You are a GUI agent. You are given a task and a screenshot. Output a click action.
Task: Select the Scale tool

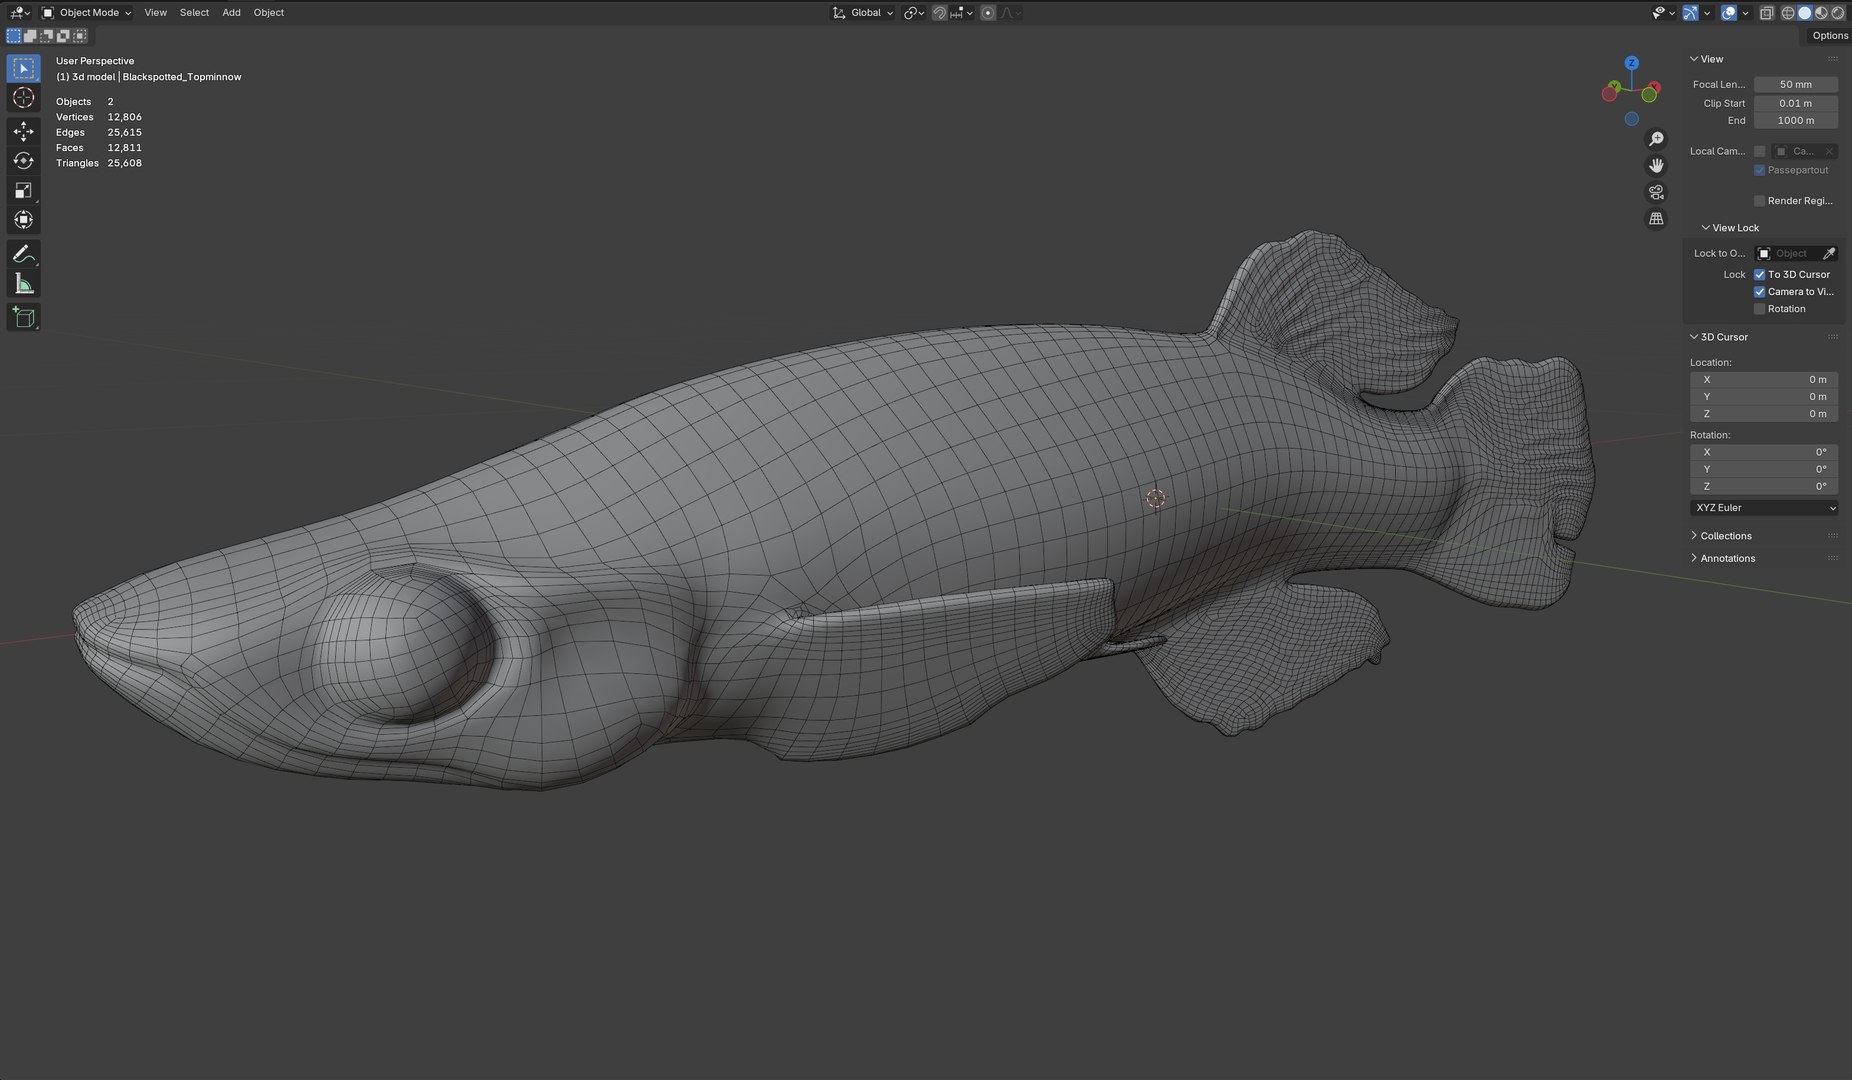[x=24, y=190]
